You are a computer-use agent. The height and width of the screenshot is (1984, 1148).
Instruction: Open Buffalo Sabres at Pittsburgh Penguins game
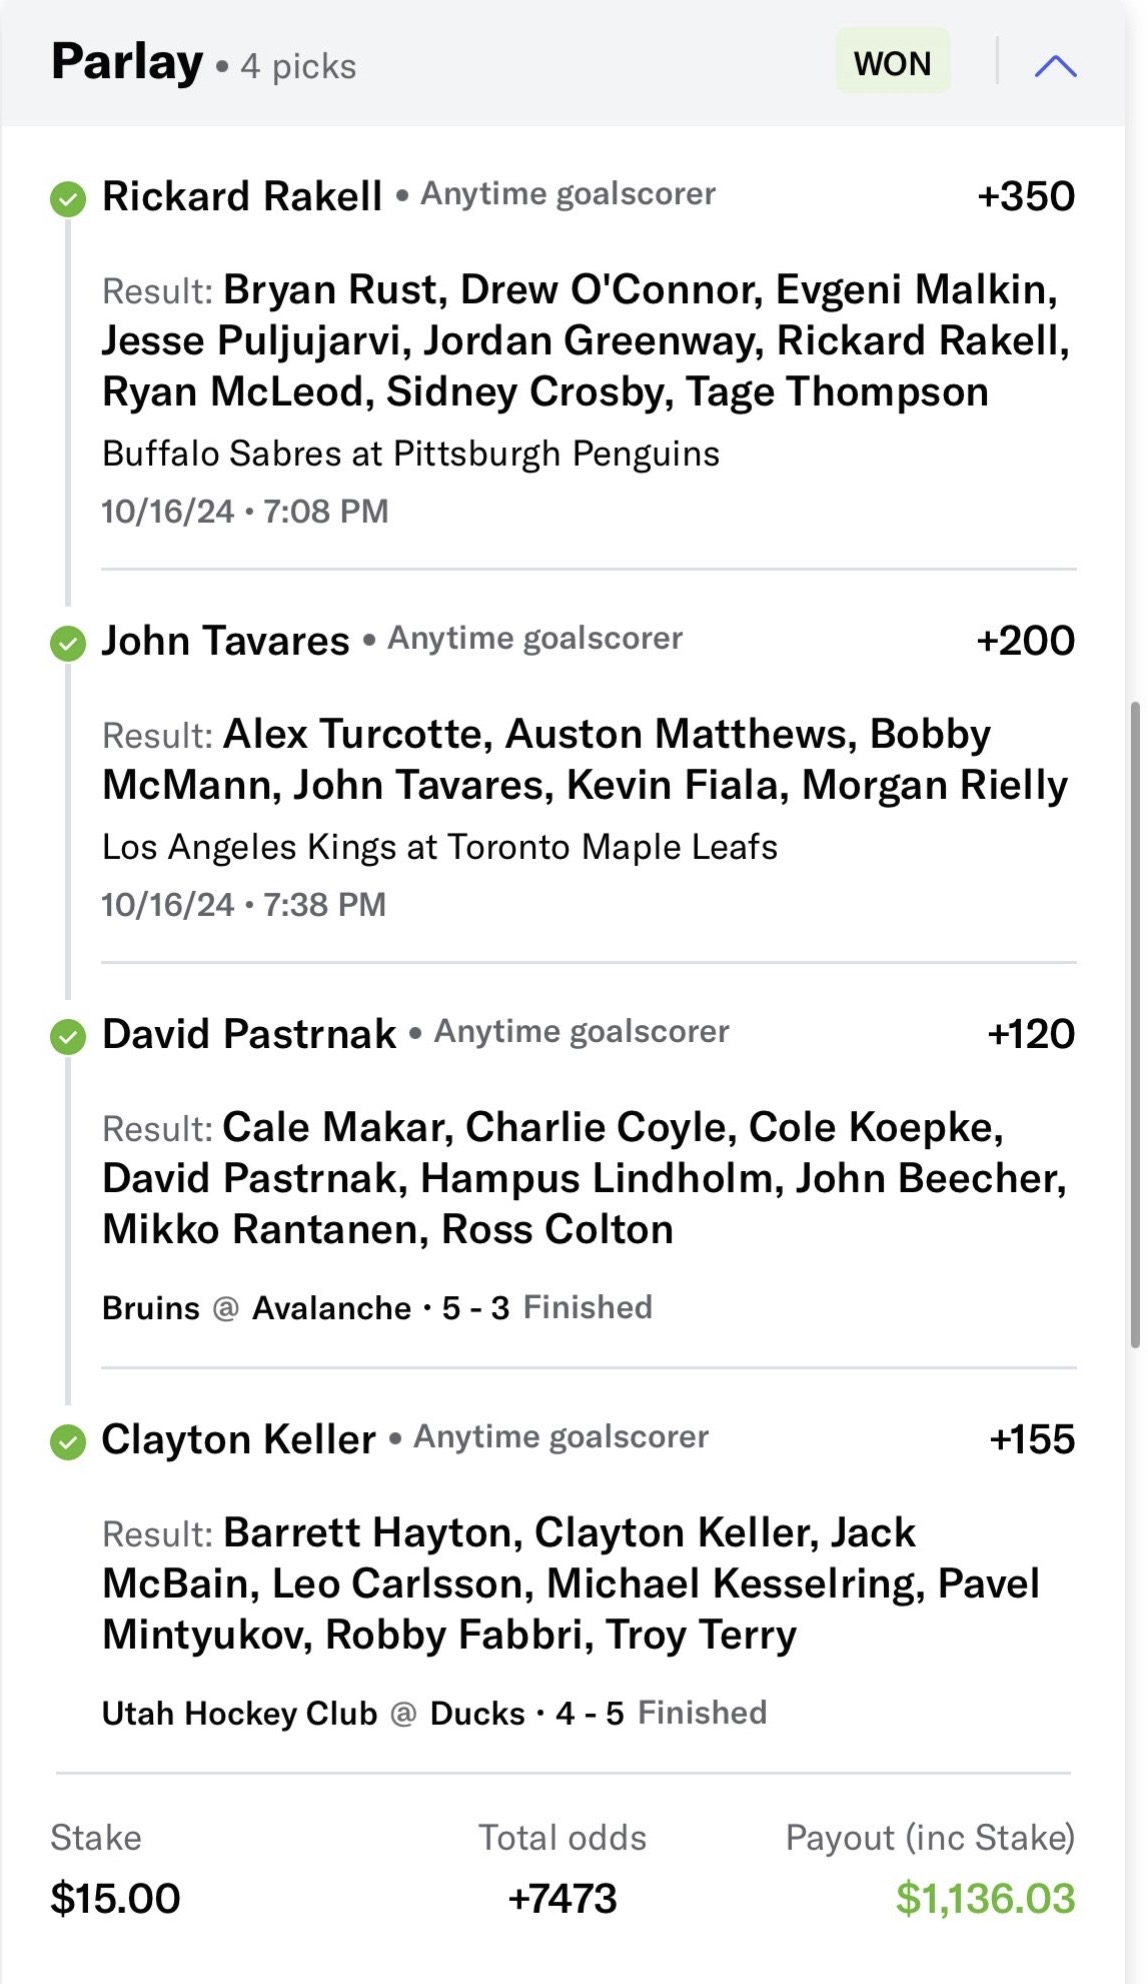(411, 453)
